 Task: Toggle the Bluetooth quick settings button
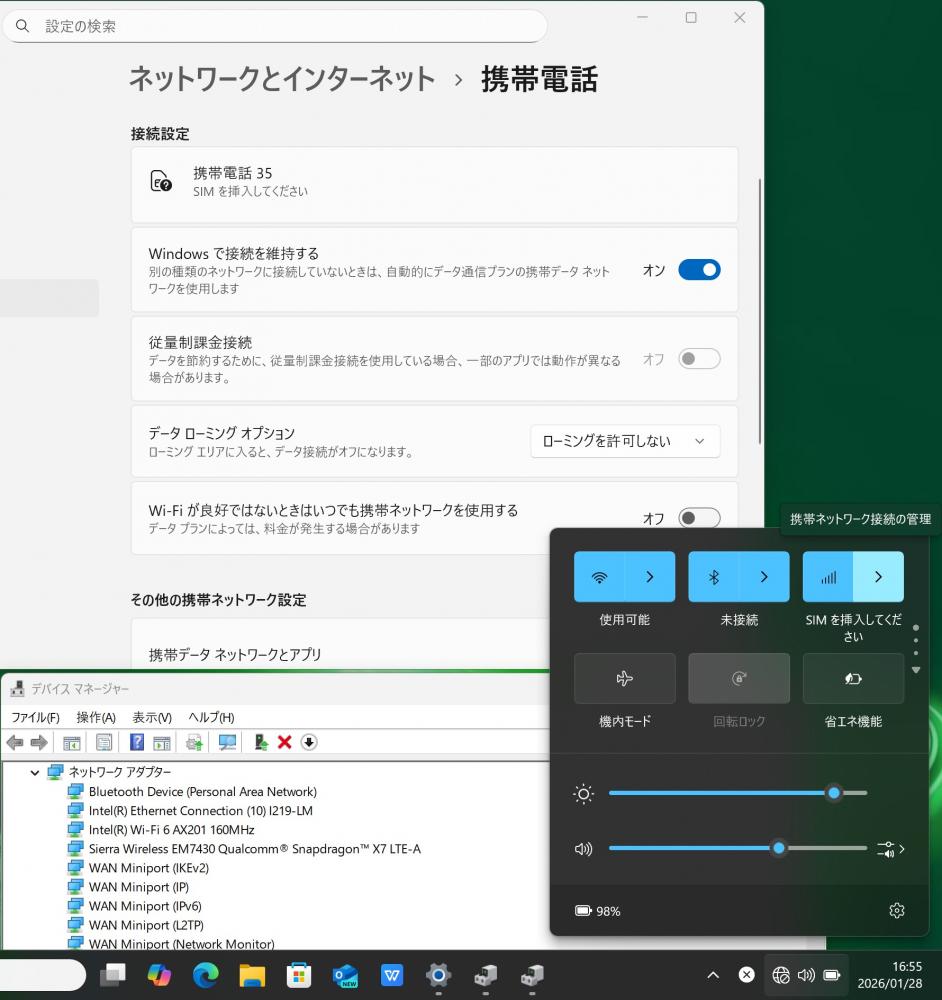714,577
